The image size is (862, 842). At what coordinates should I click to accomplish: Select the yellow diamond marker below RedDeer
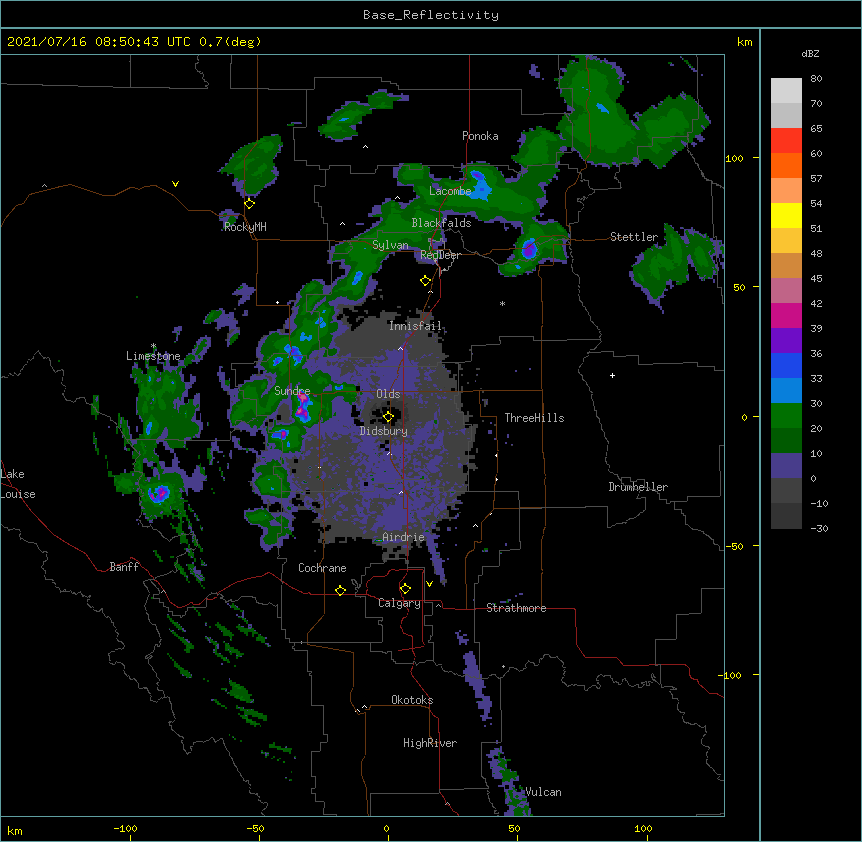pos(425,280)
